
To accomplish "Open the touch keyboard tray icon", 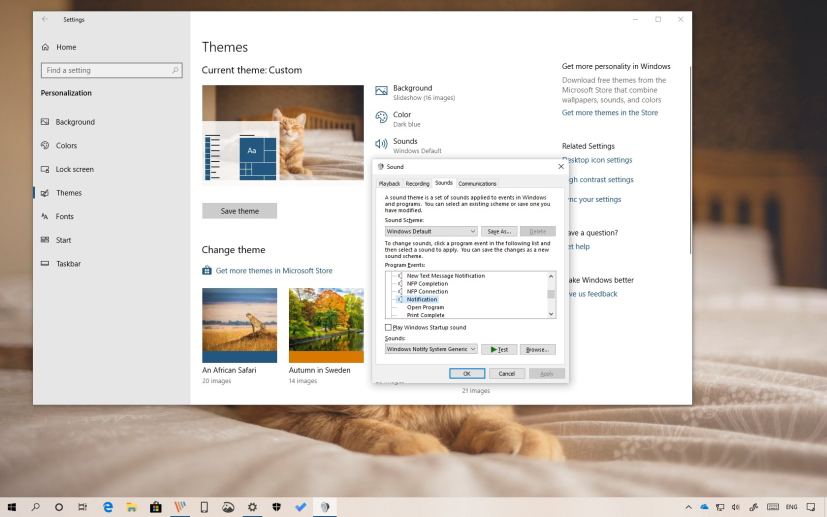I will tap(773, 507).
